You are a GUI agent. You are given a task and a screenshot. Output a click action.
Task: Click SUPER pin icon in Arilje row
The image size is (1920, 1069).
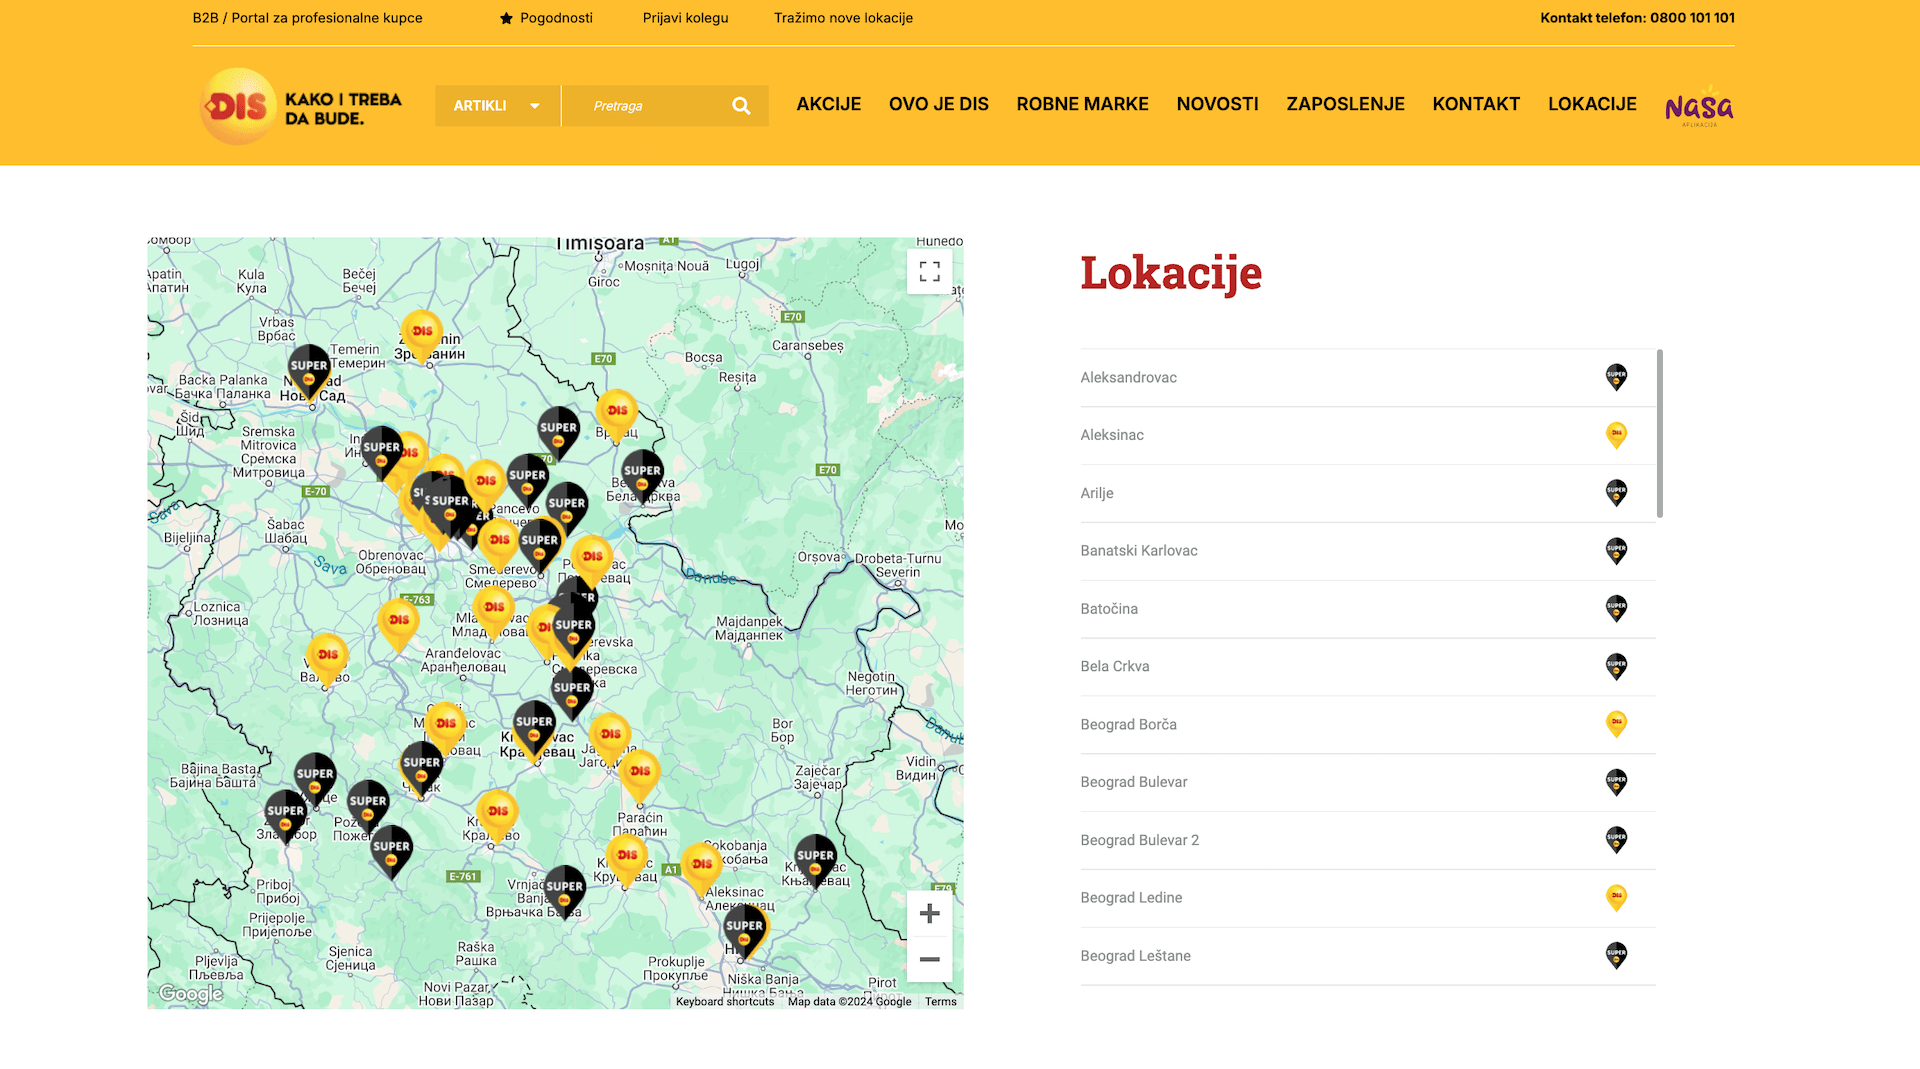pyautogui.click(x=1616, y=493)
